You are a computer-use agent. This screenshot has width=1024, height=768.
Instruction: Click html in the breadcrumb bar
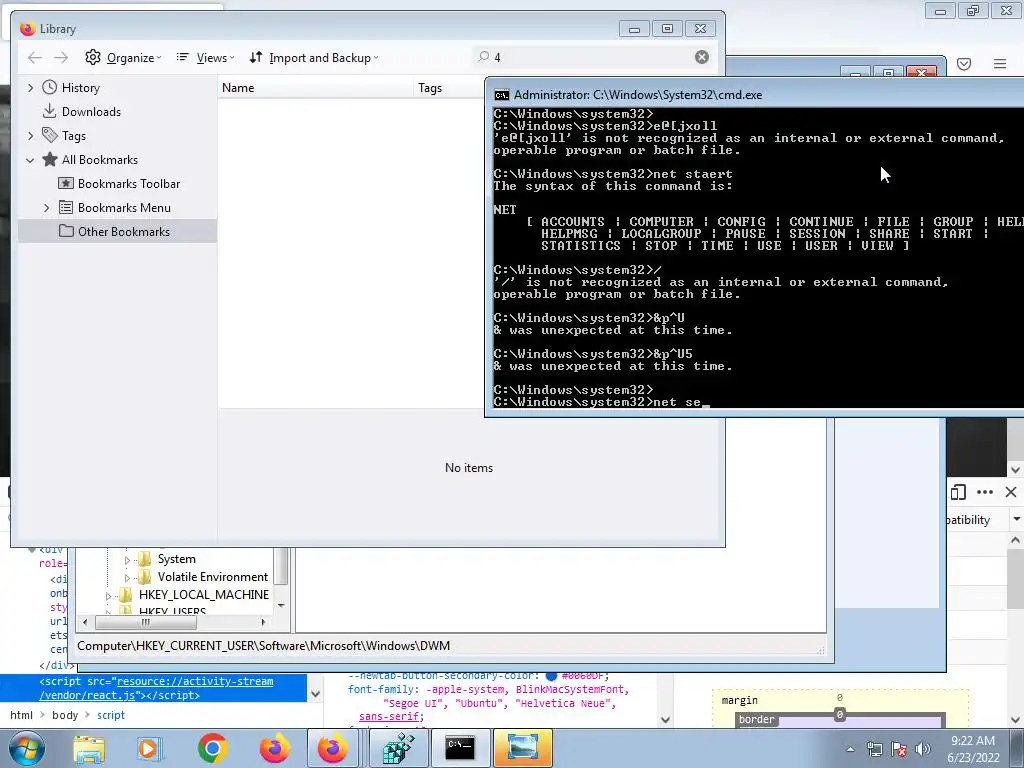click(21, 715)
